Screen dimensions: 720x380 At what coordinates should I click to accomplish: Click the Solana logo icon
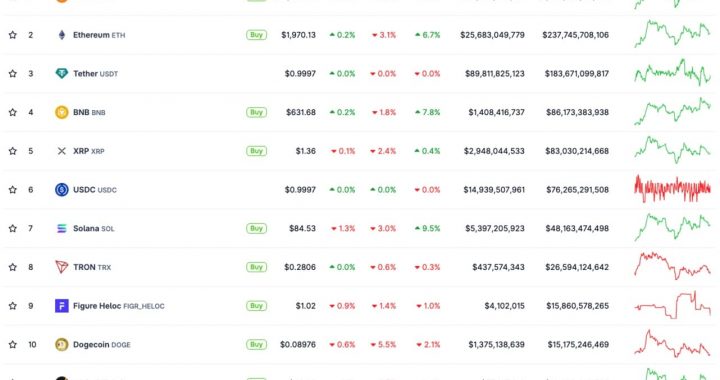point(62,229)
